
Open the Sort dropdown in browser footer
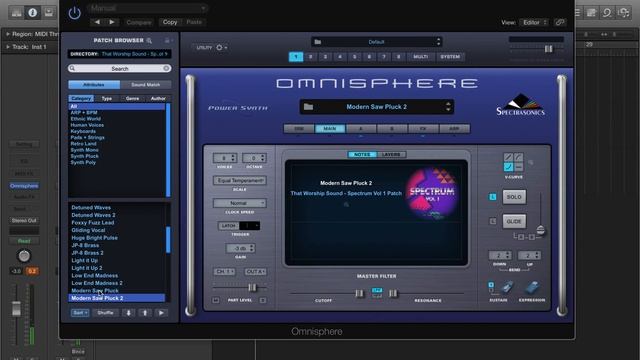pyautogui.click(x=80, y=313)
